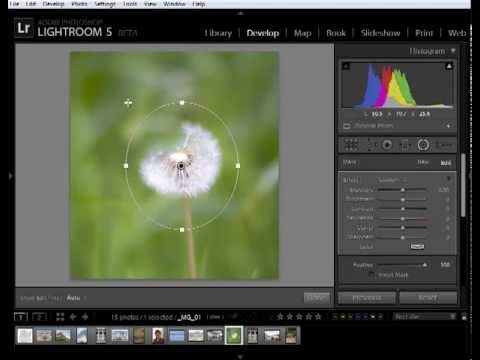
Task: Select the Crop Overlay tool icon
Action: coord(351,145)
